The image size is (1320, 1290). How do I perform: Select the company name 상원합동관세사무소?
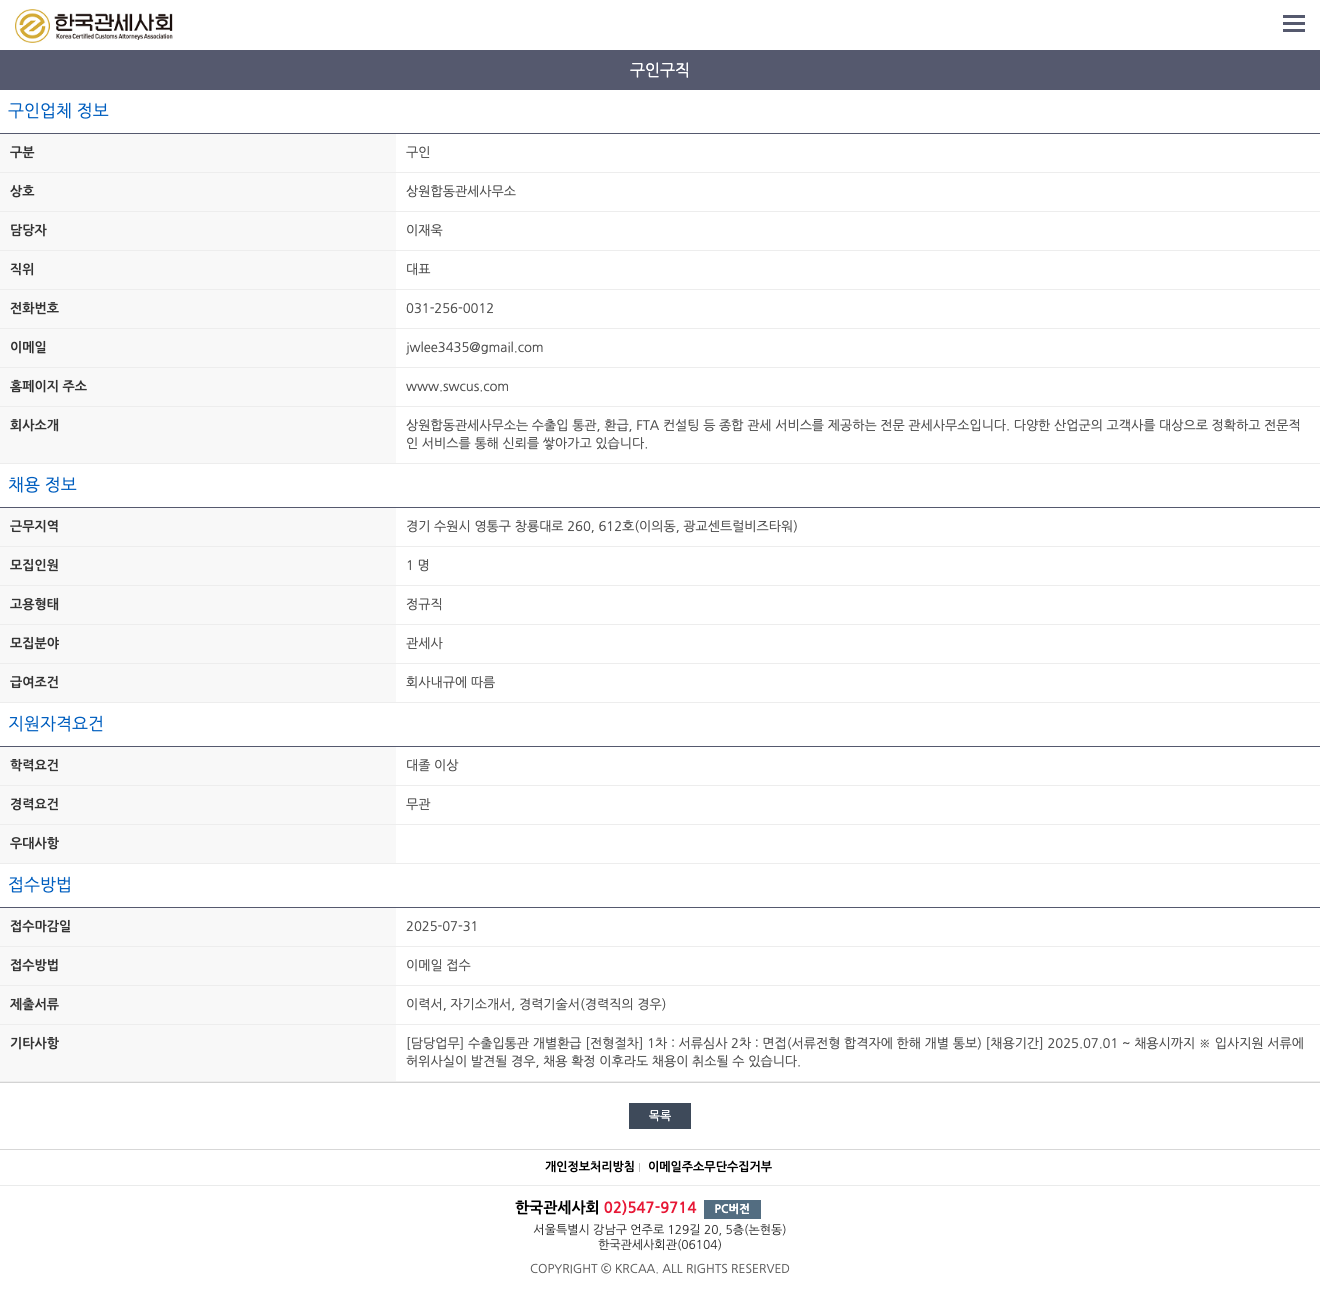461,191
